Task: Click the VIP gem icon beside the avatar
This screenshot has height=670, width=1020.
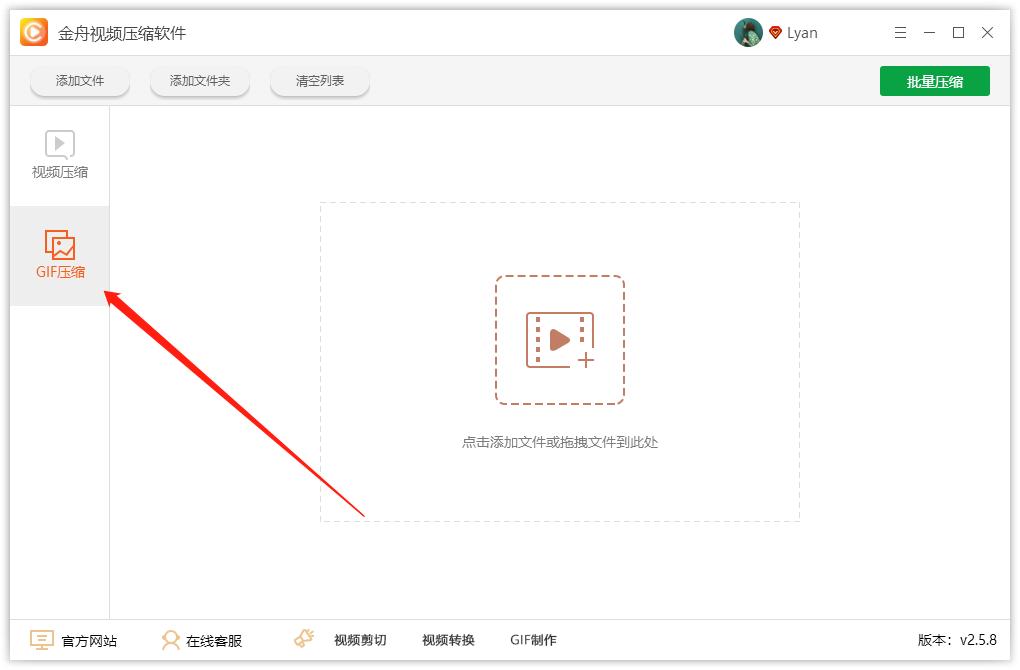Action: click(777, 32)
